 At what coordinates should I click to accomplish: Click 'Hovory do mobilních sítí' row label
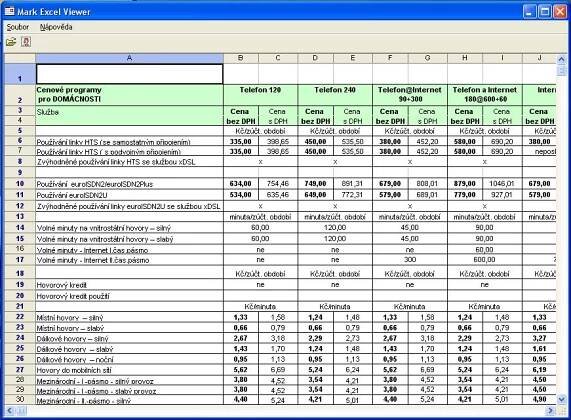(x=74, y=370)
